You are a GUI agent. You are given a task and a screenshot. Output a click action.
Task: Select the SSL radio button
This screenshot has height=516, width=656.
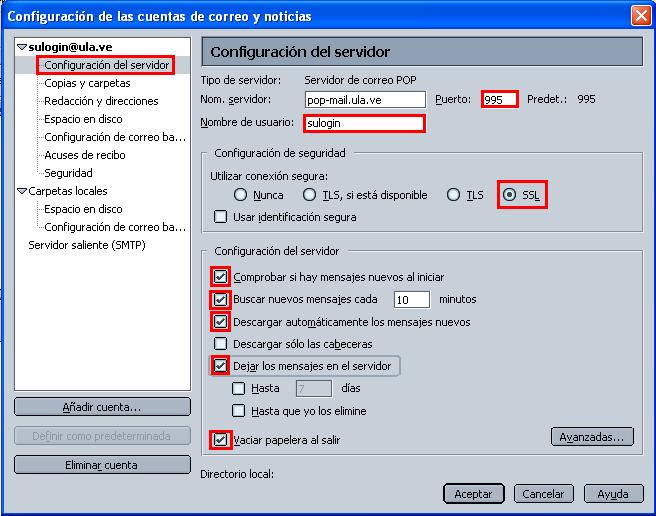(x=509, y=195)
